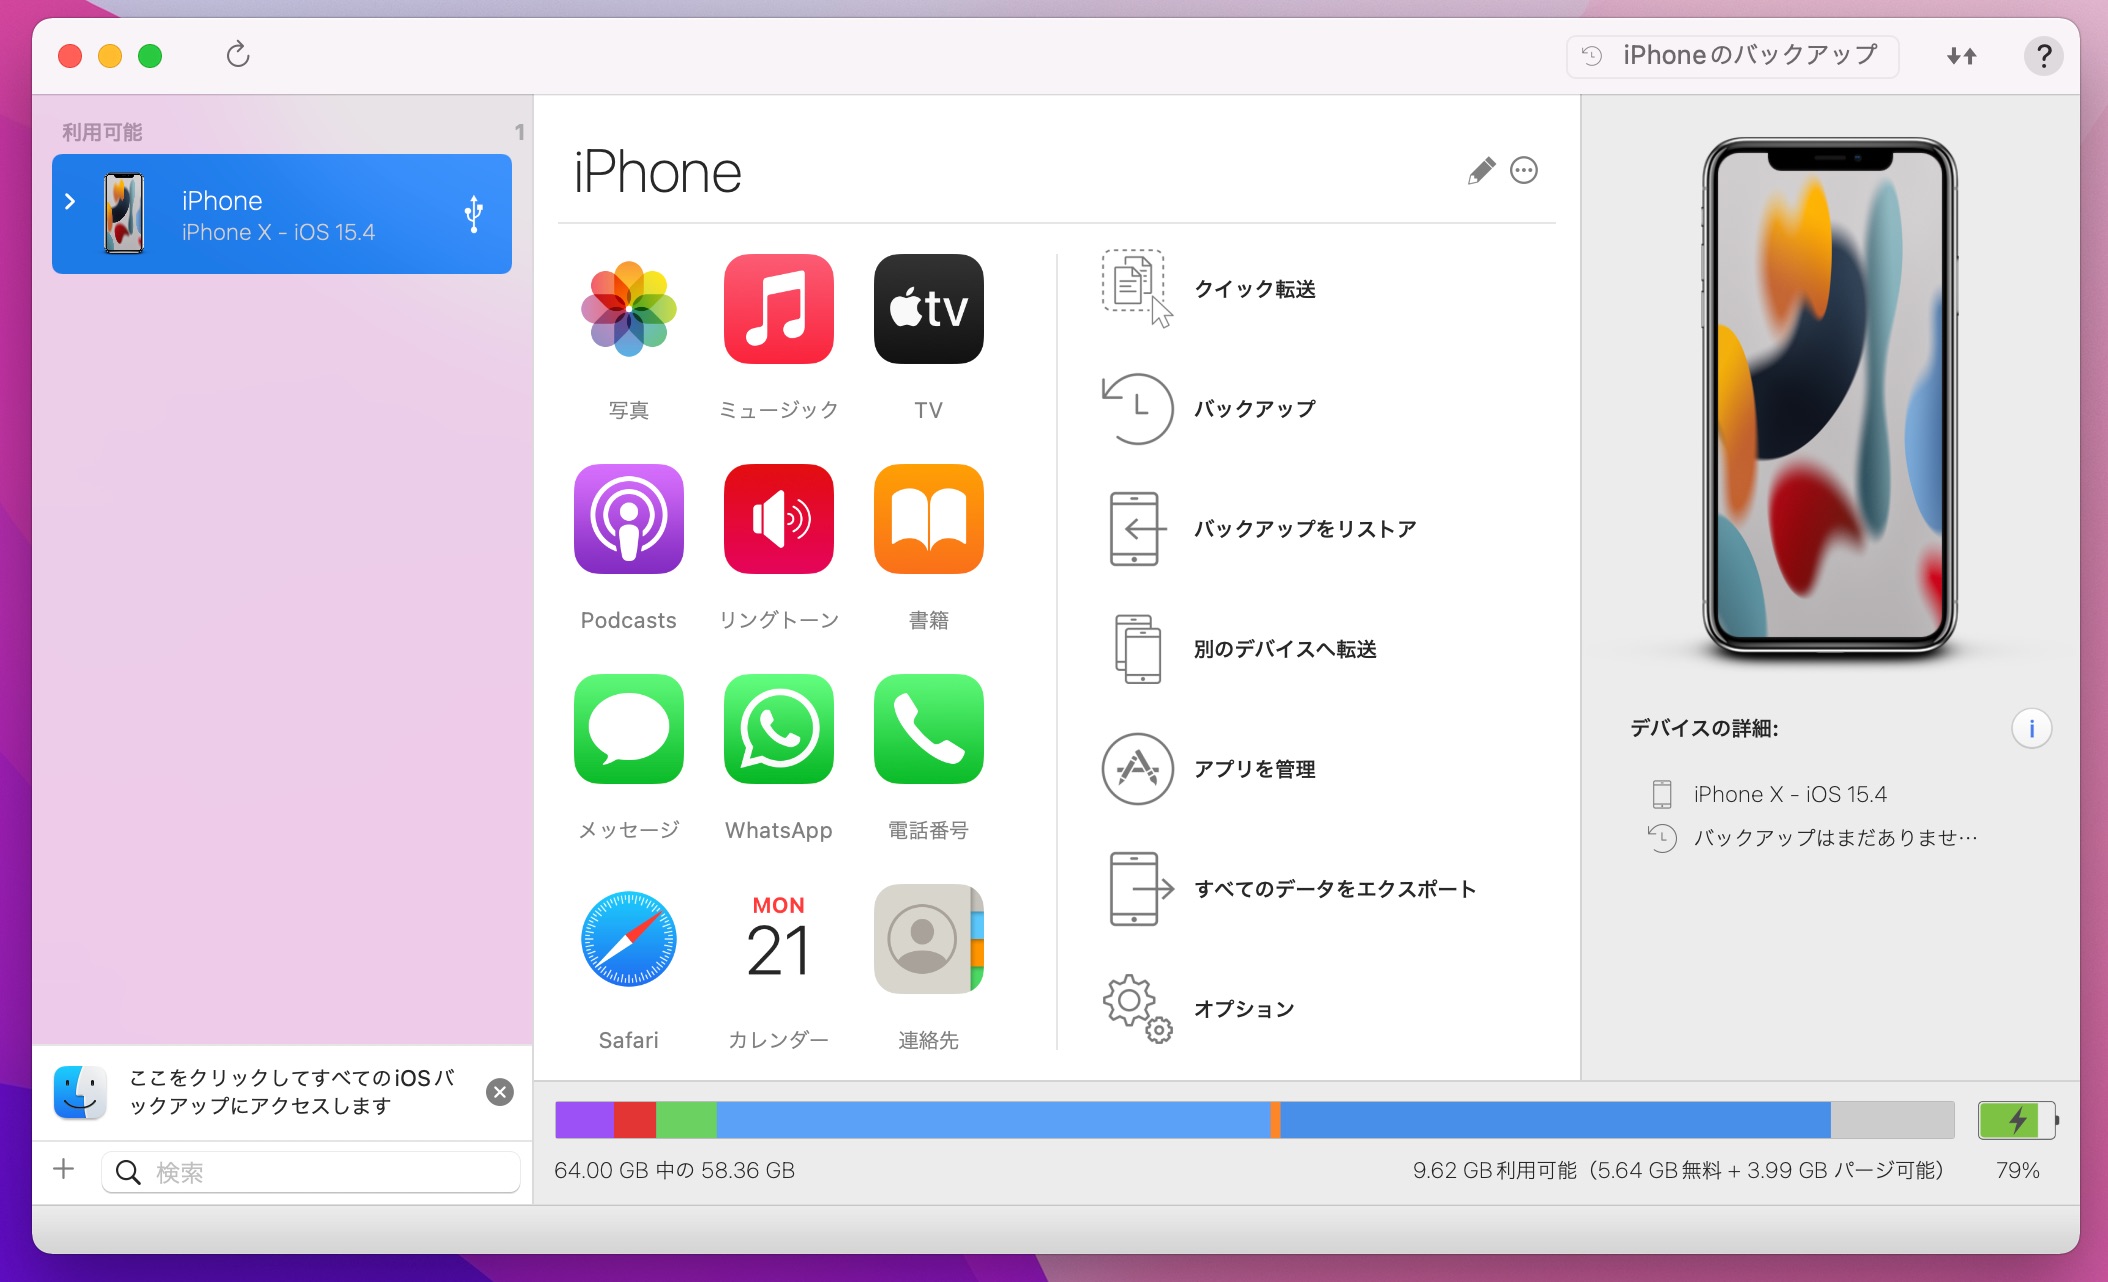Viewport: 2108px width, 1282px height.
Task: Dismiss the iOS backup access banner
Action: [x=500, y=1092]
